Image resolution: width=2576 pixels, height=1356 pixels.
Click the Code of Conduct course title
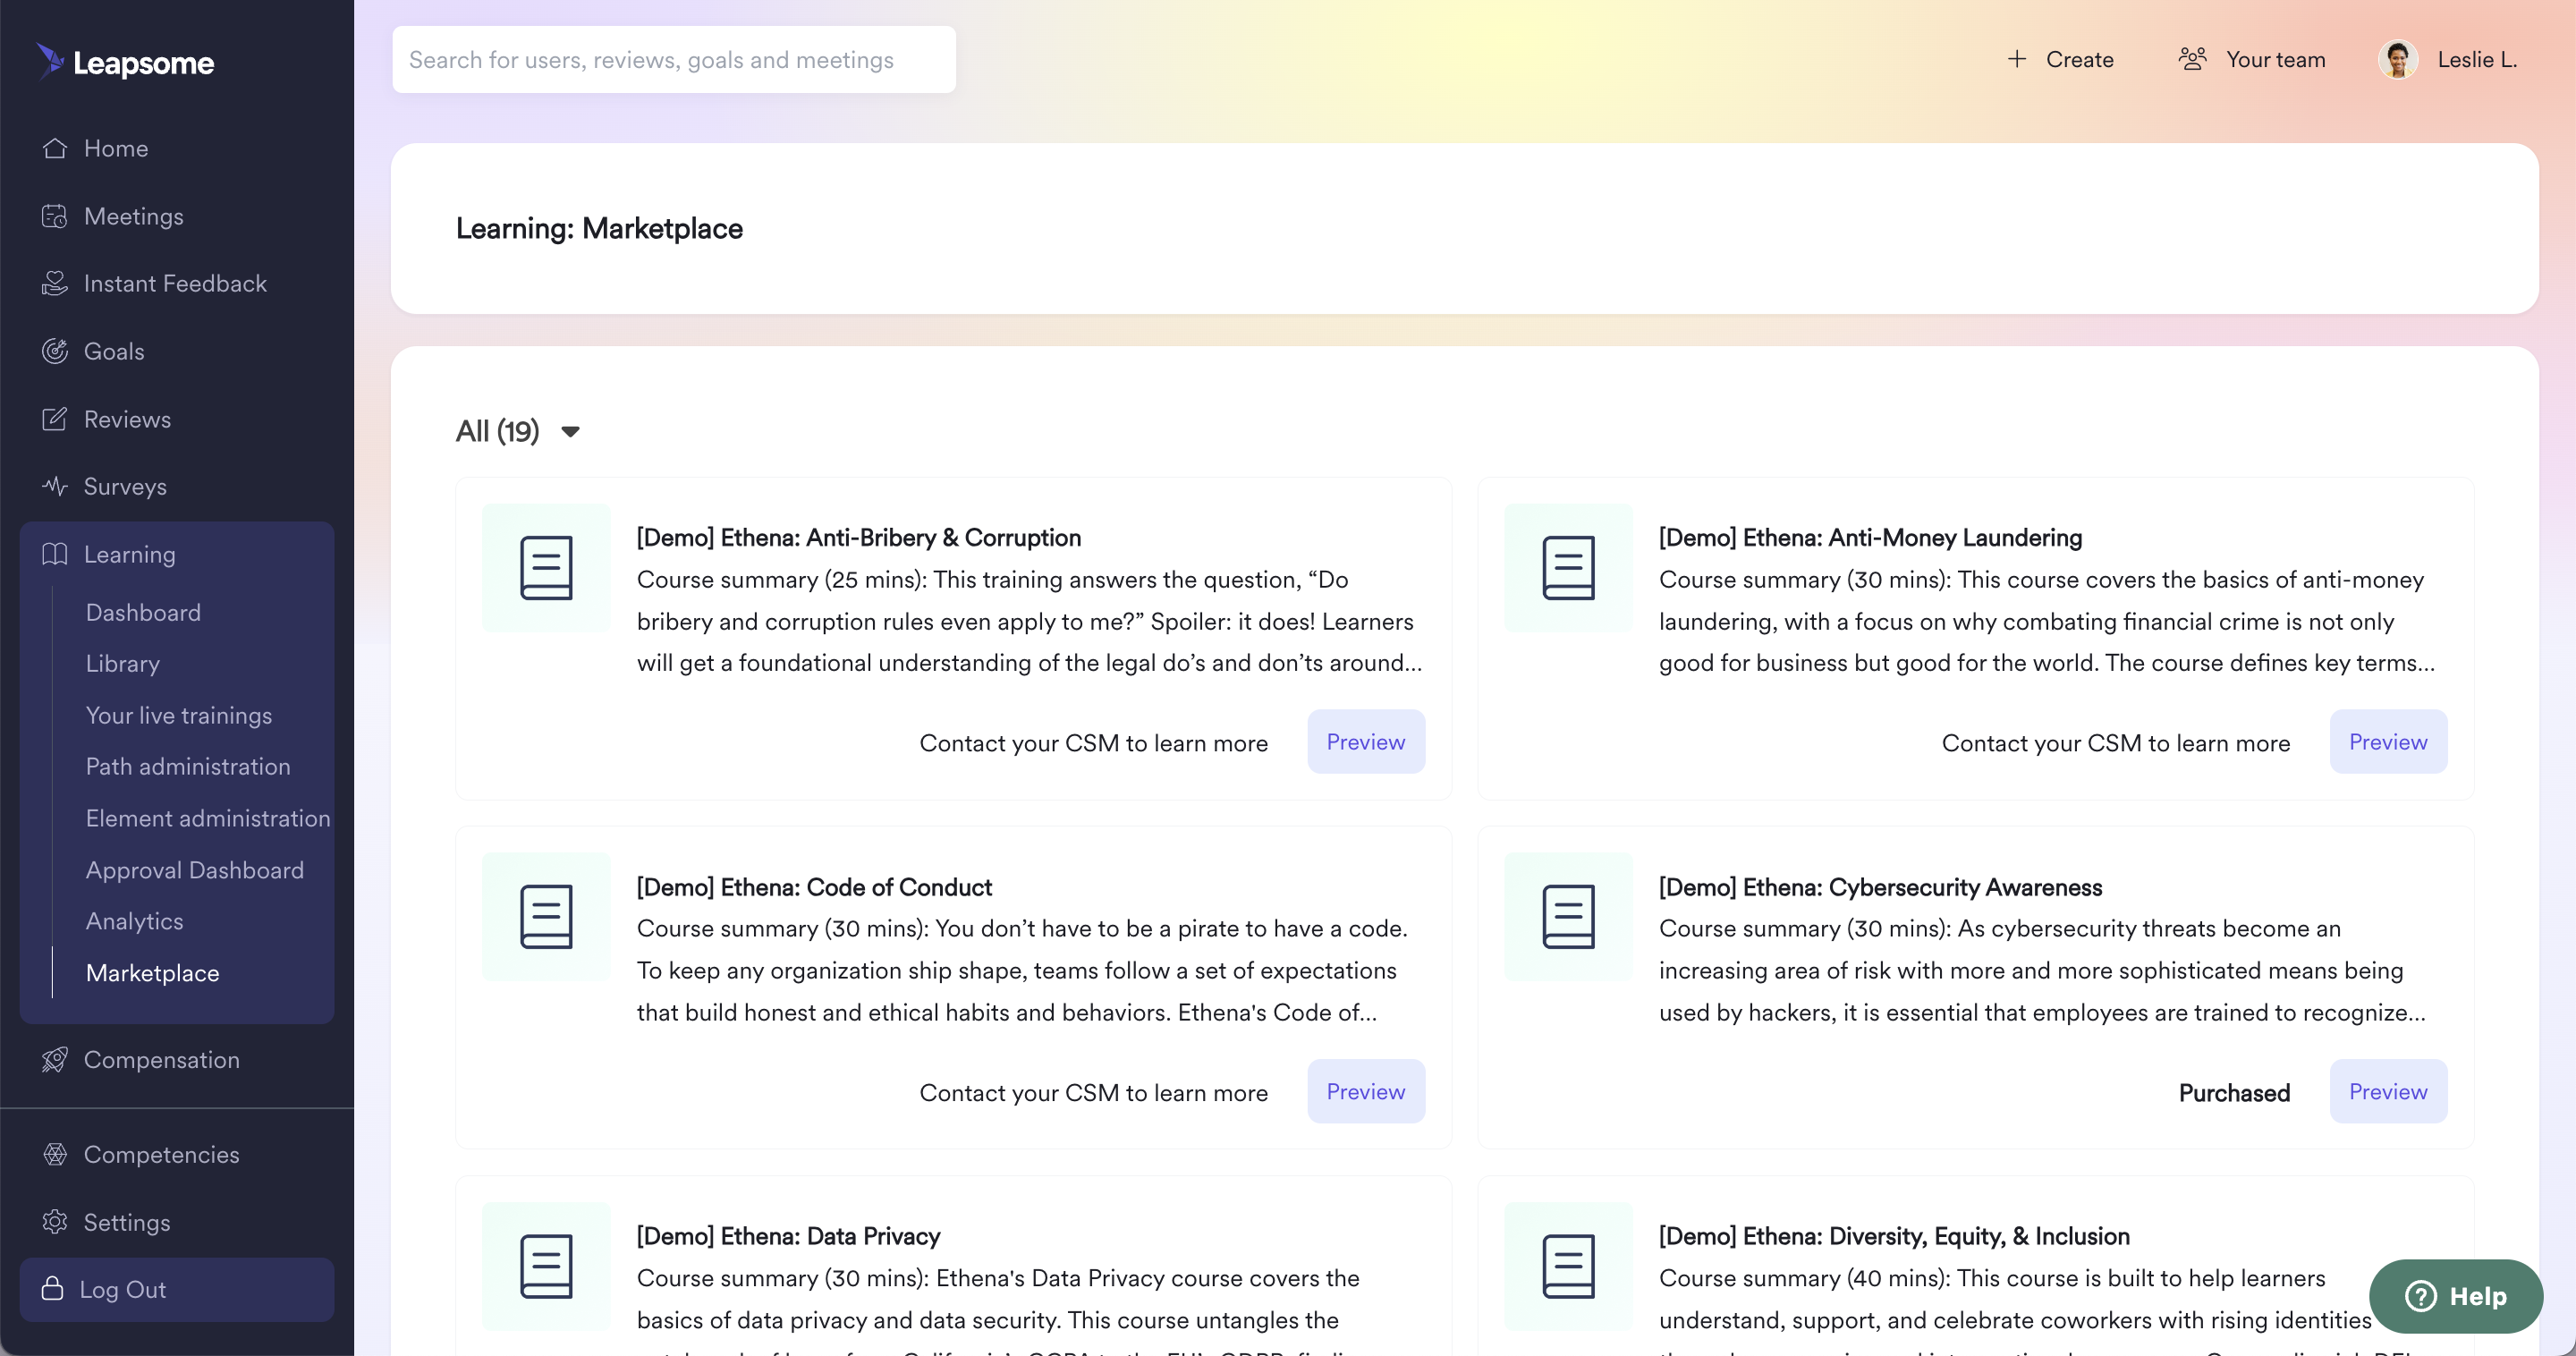tap(814, 887)
